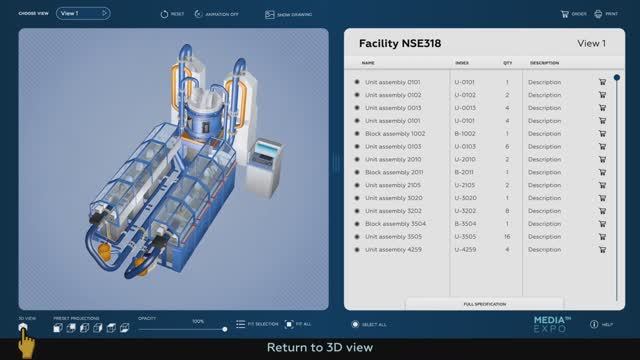Image resolution: width=640 pixels, height=360 pixels.
Task: Click the panel divider grip handle
Action: pos(336,163)
